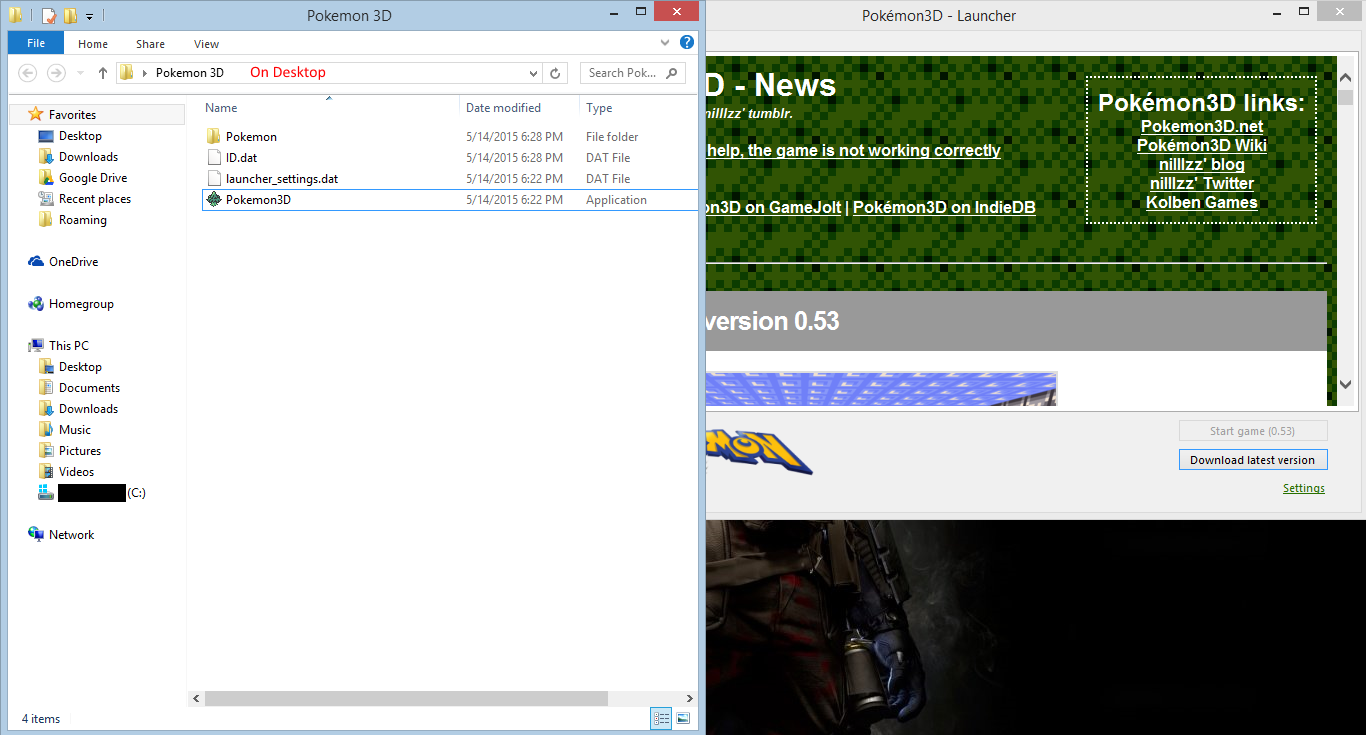Sort files by Type column

599,108
